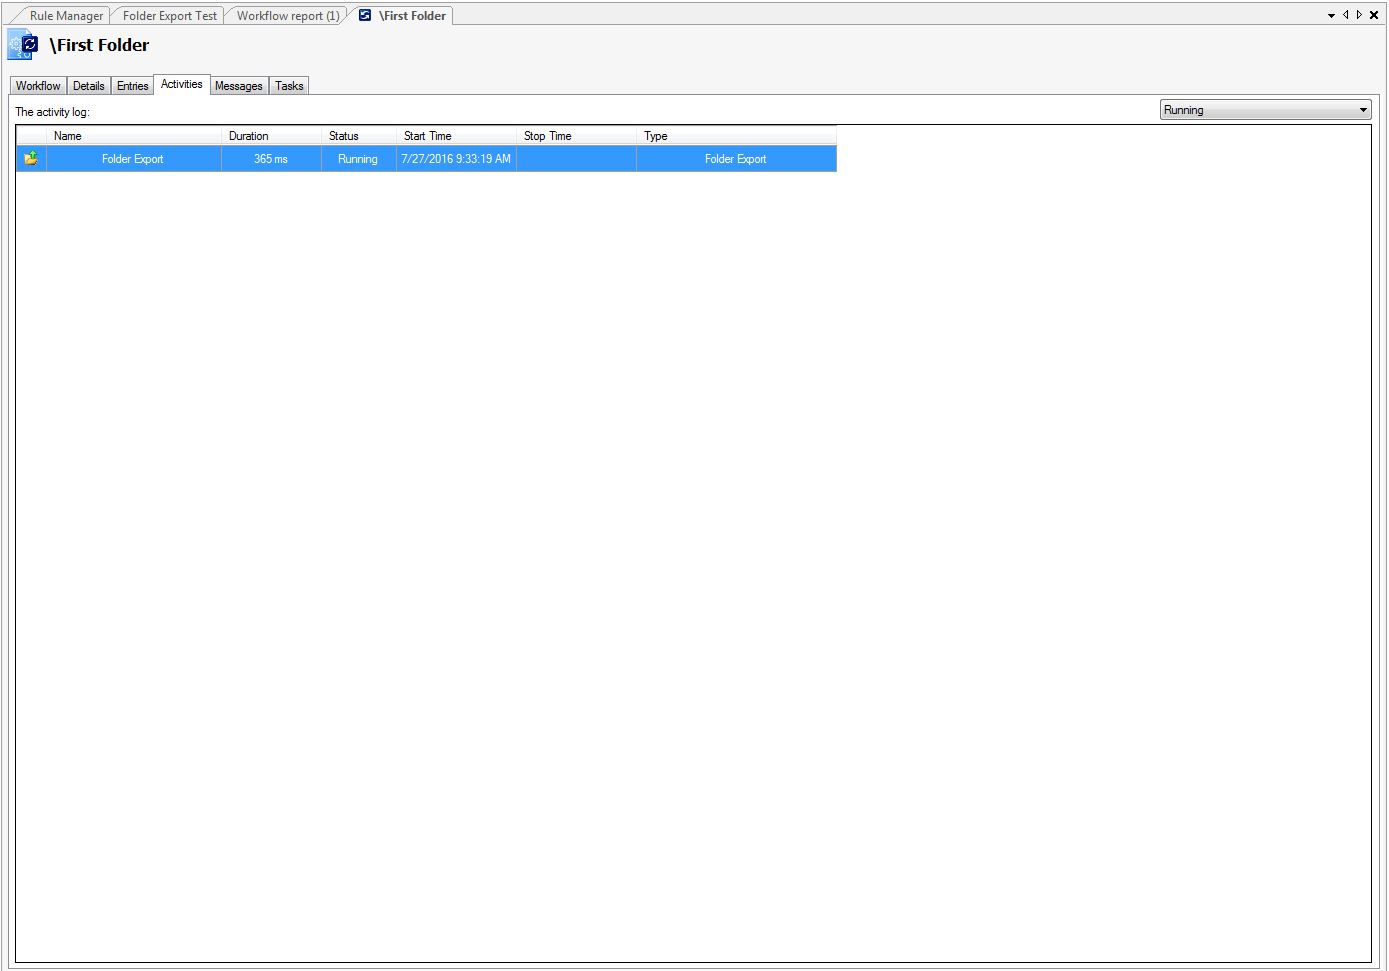Click the First Folder workflow header icon
1389x971 pixels.
pyautogui.click(x=23, y=44)
